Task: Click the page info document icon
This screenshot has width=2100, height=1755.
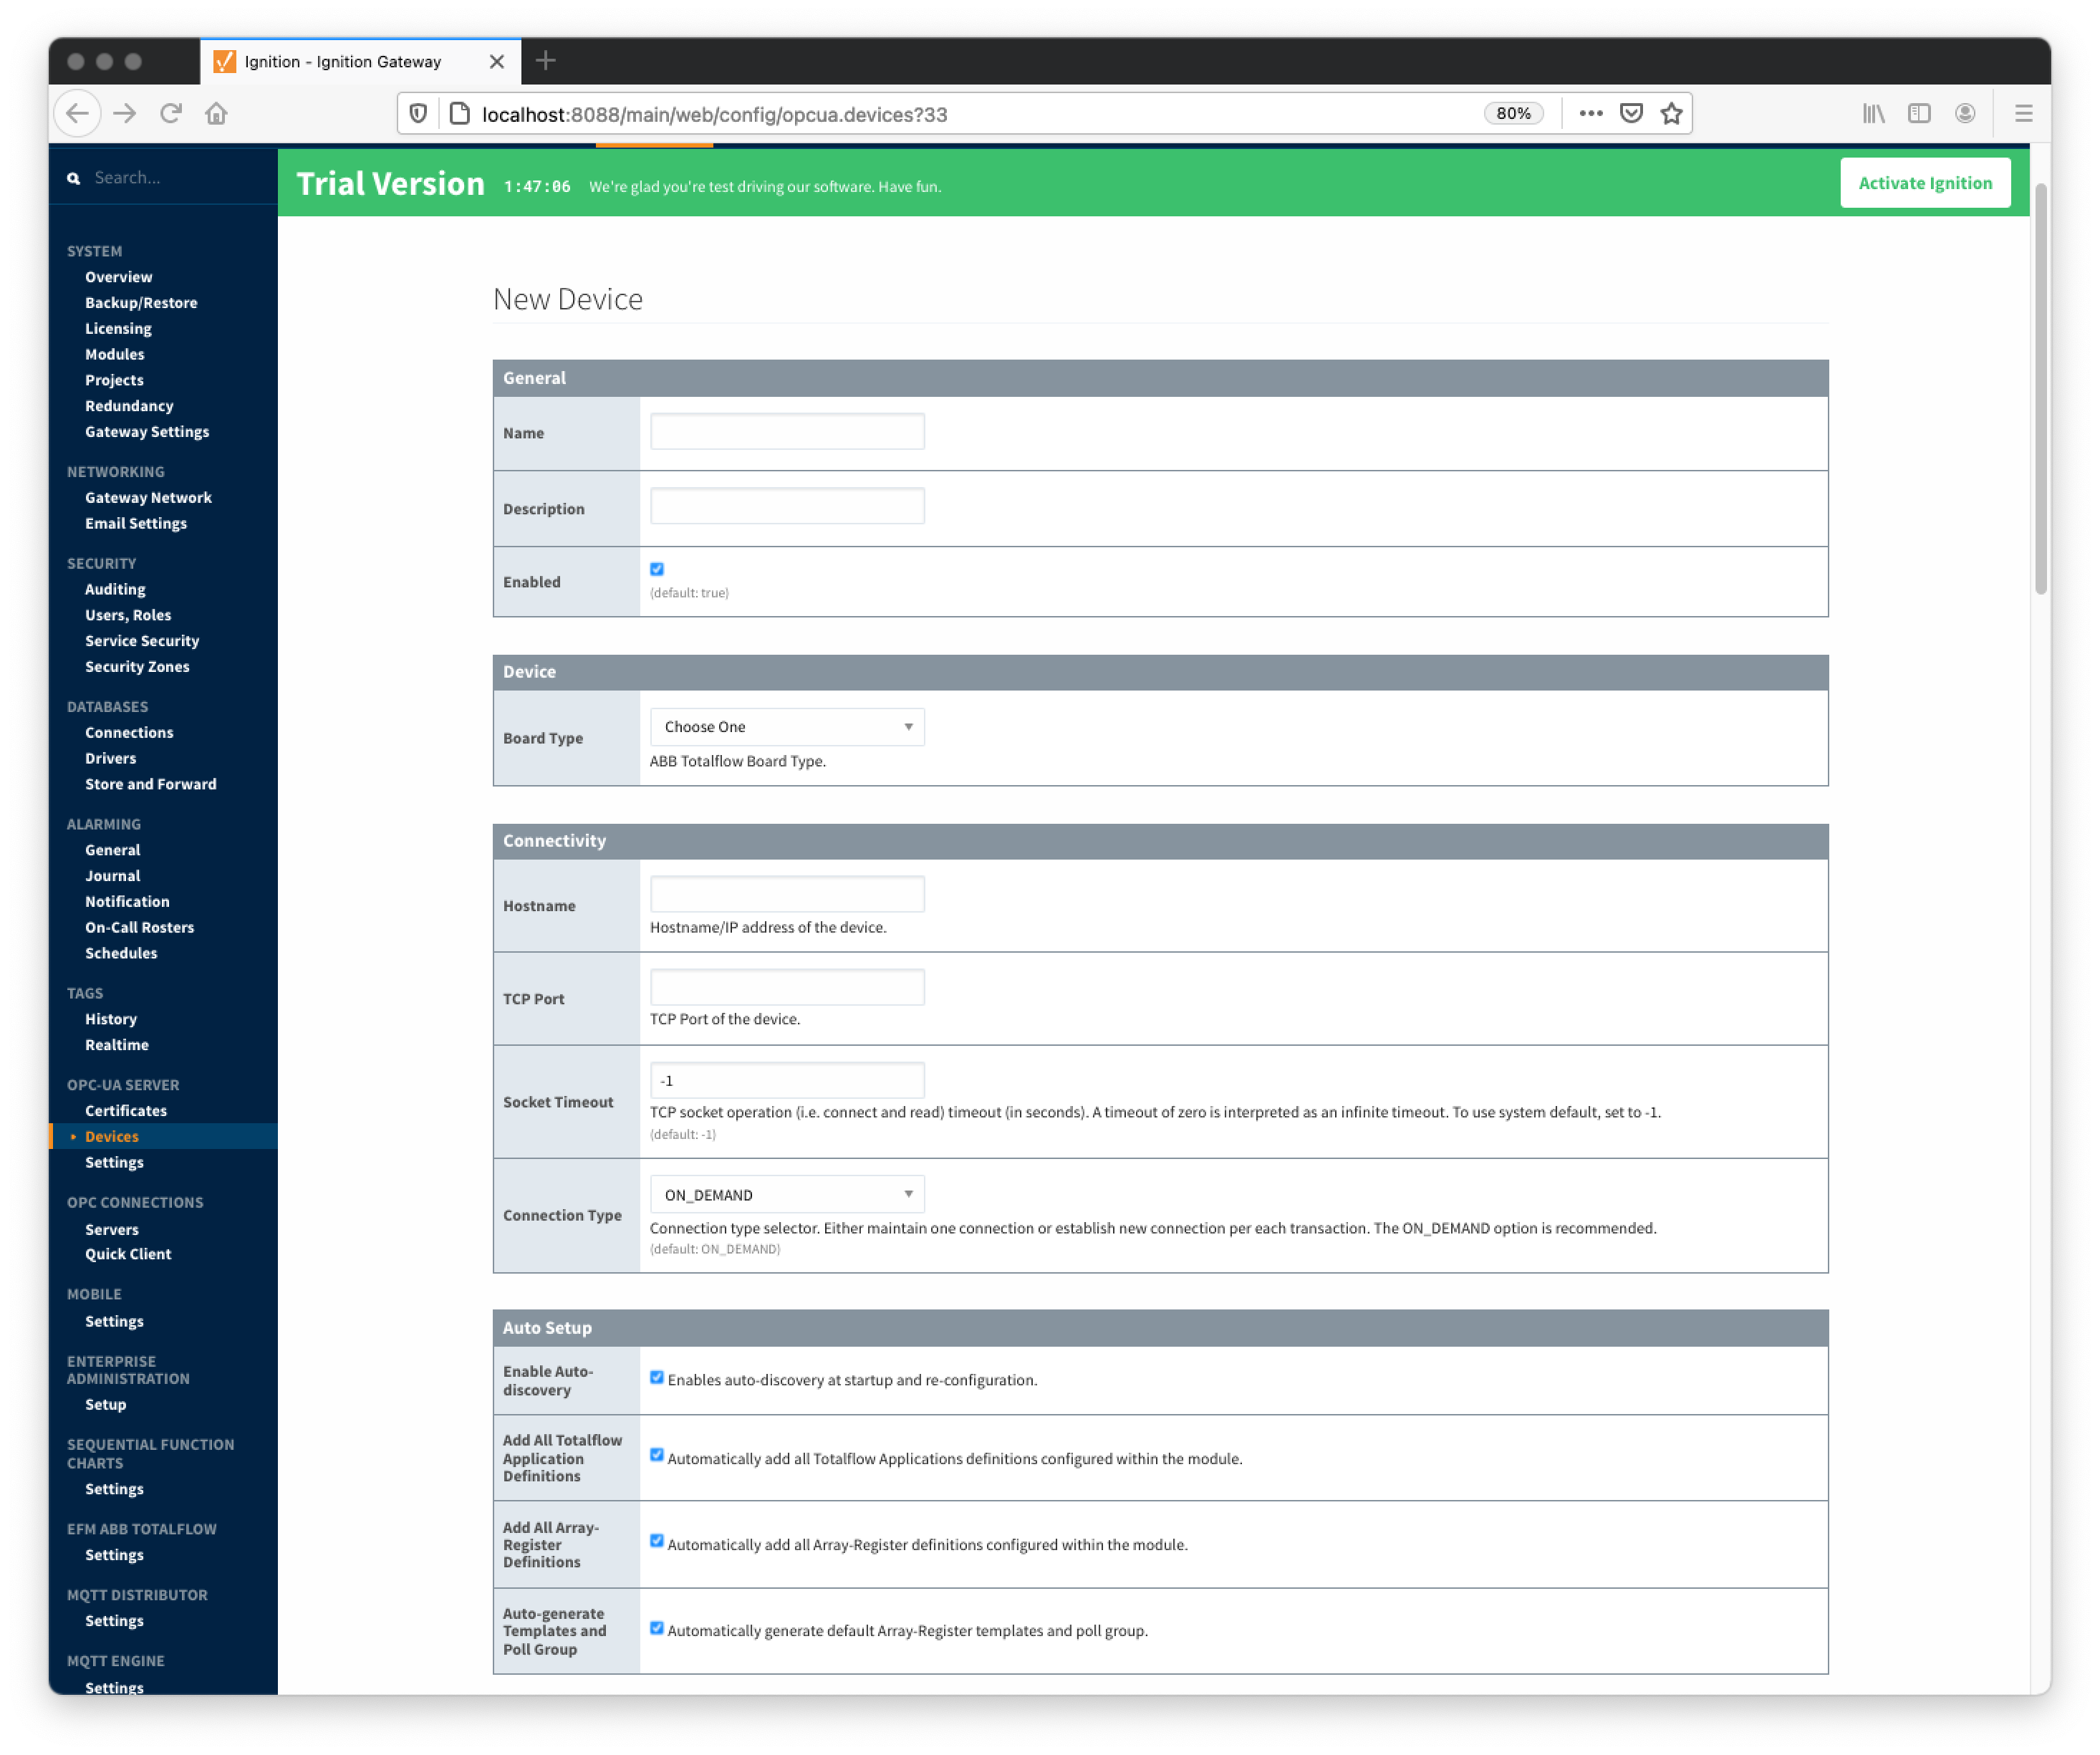Action: 459,113
